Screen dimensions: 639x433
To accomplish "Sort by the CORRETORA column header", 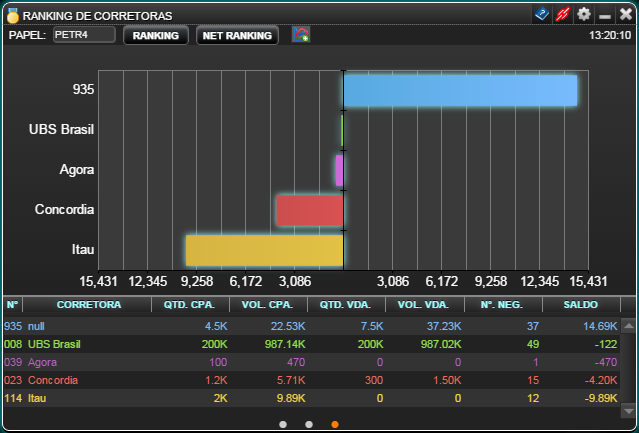I will point(88,305).
